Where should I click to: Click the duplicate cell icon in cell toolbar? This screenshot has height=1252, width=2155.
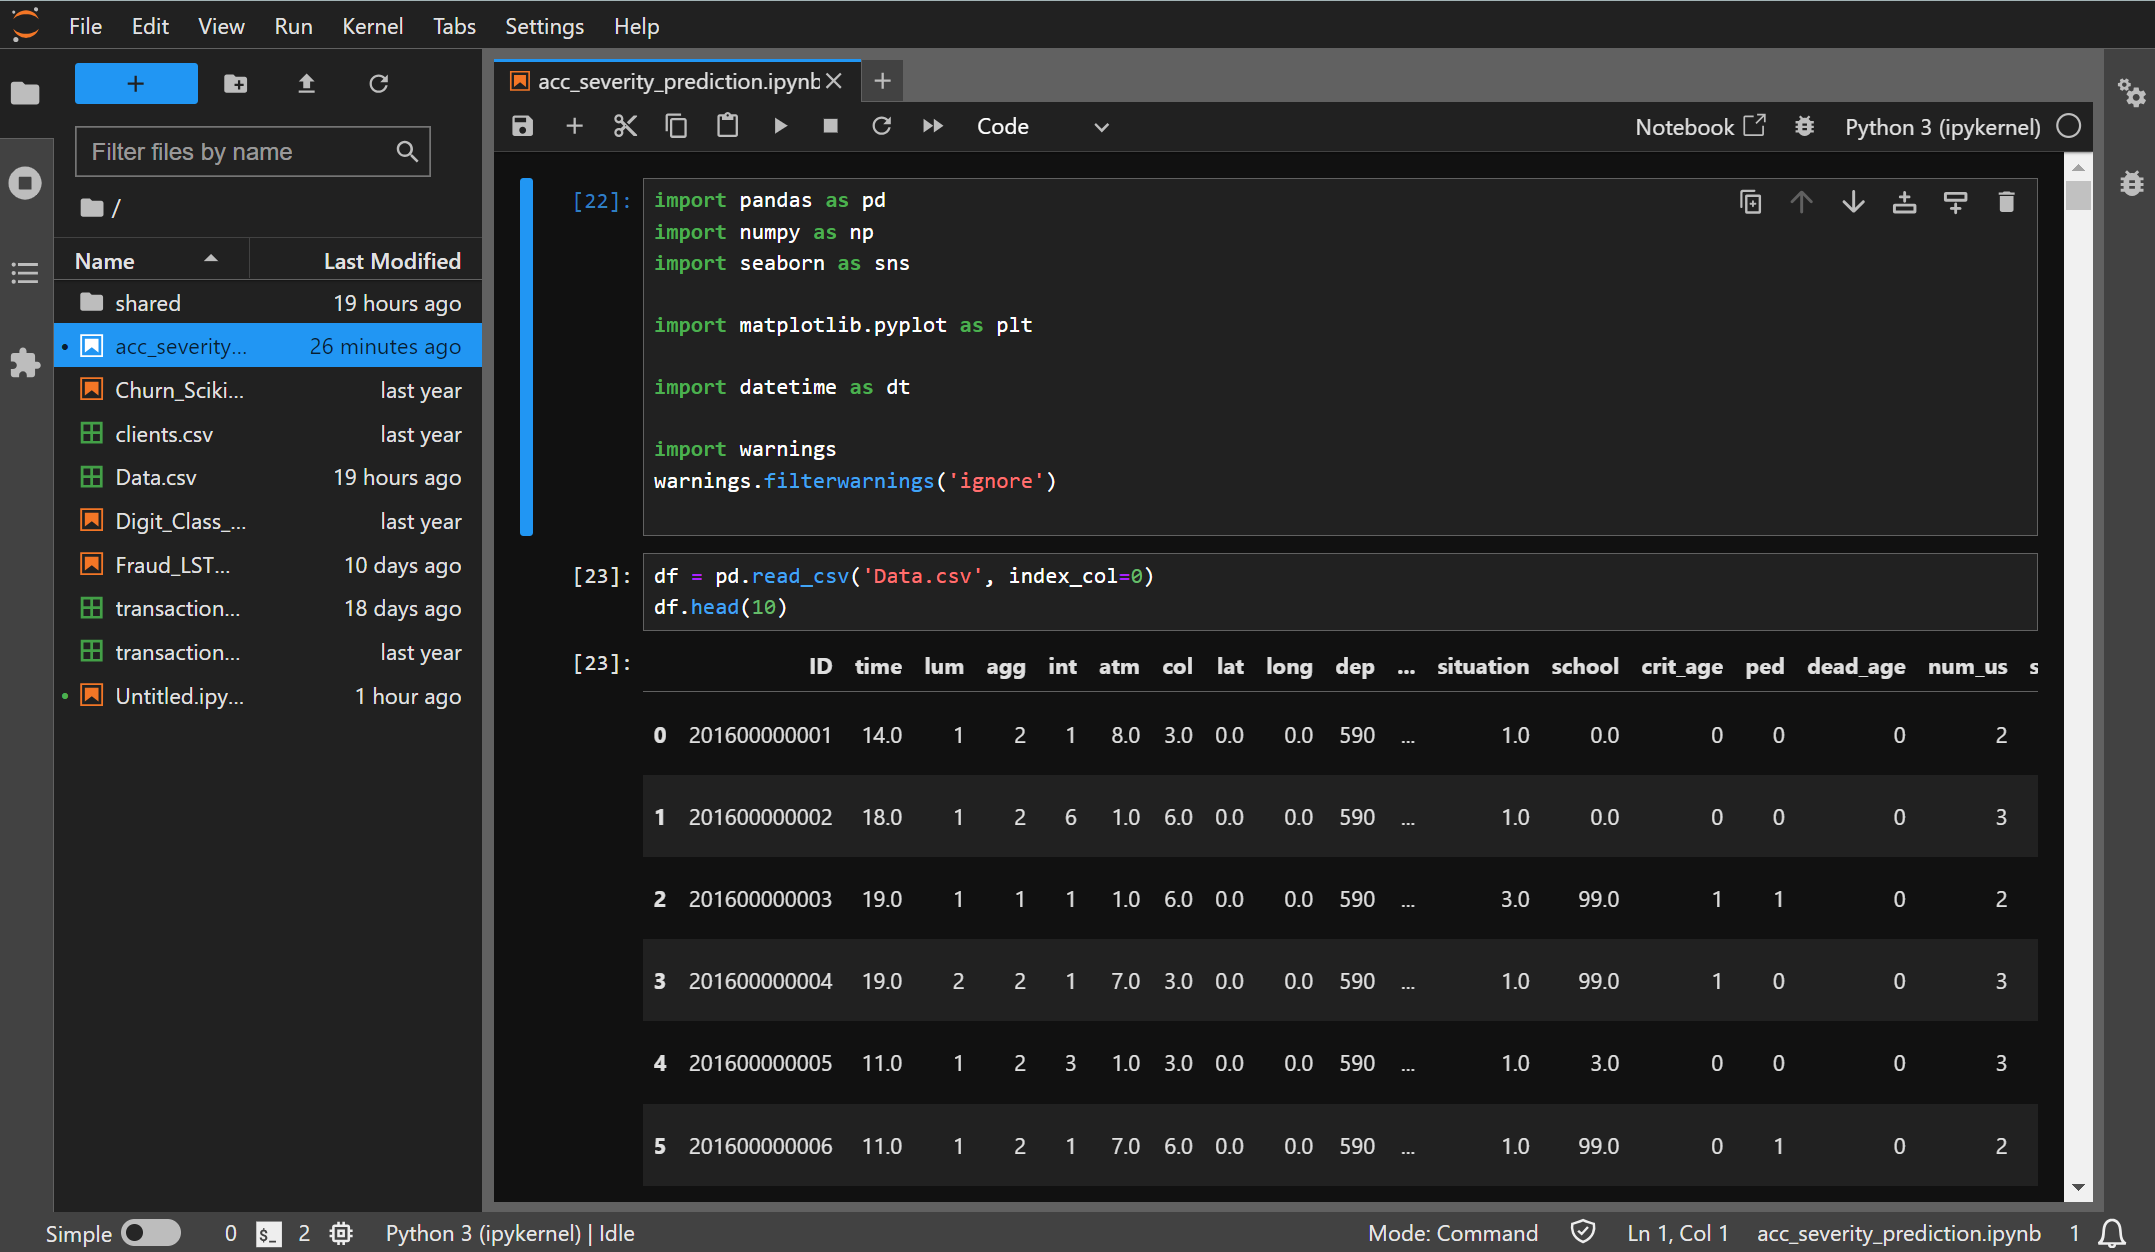tap(1750, 202)
